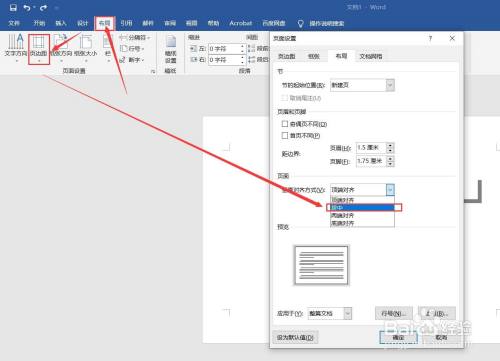Click the left indent 0 字符 field
This screenshot has height=361, width=500.
(x=224, y=49)
